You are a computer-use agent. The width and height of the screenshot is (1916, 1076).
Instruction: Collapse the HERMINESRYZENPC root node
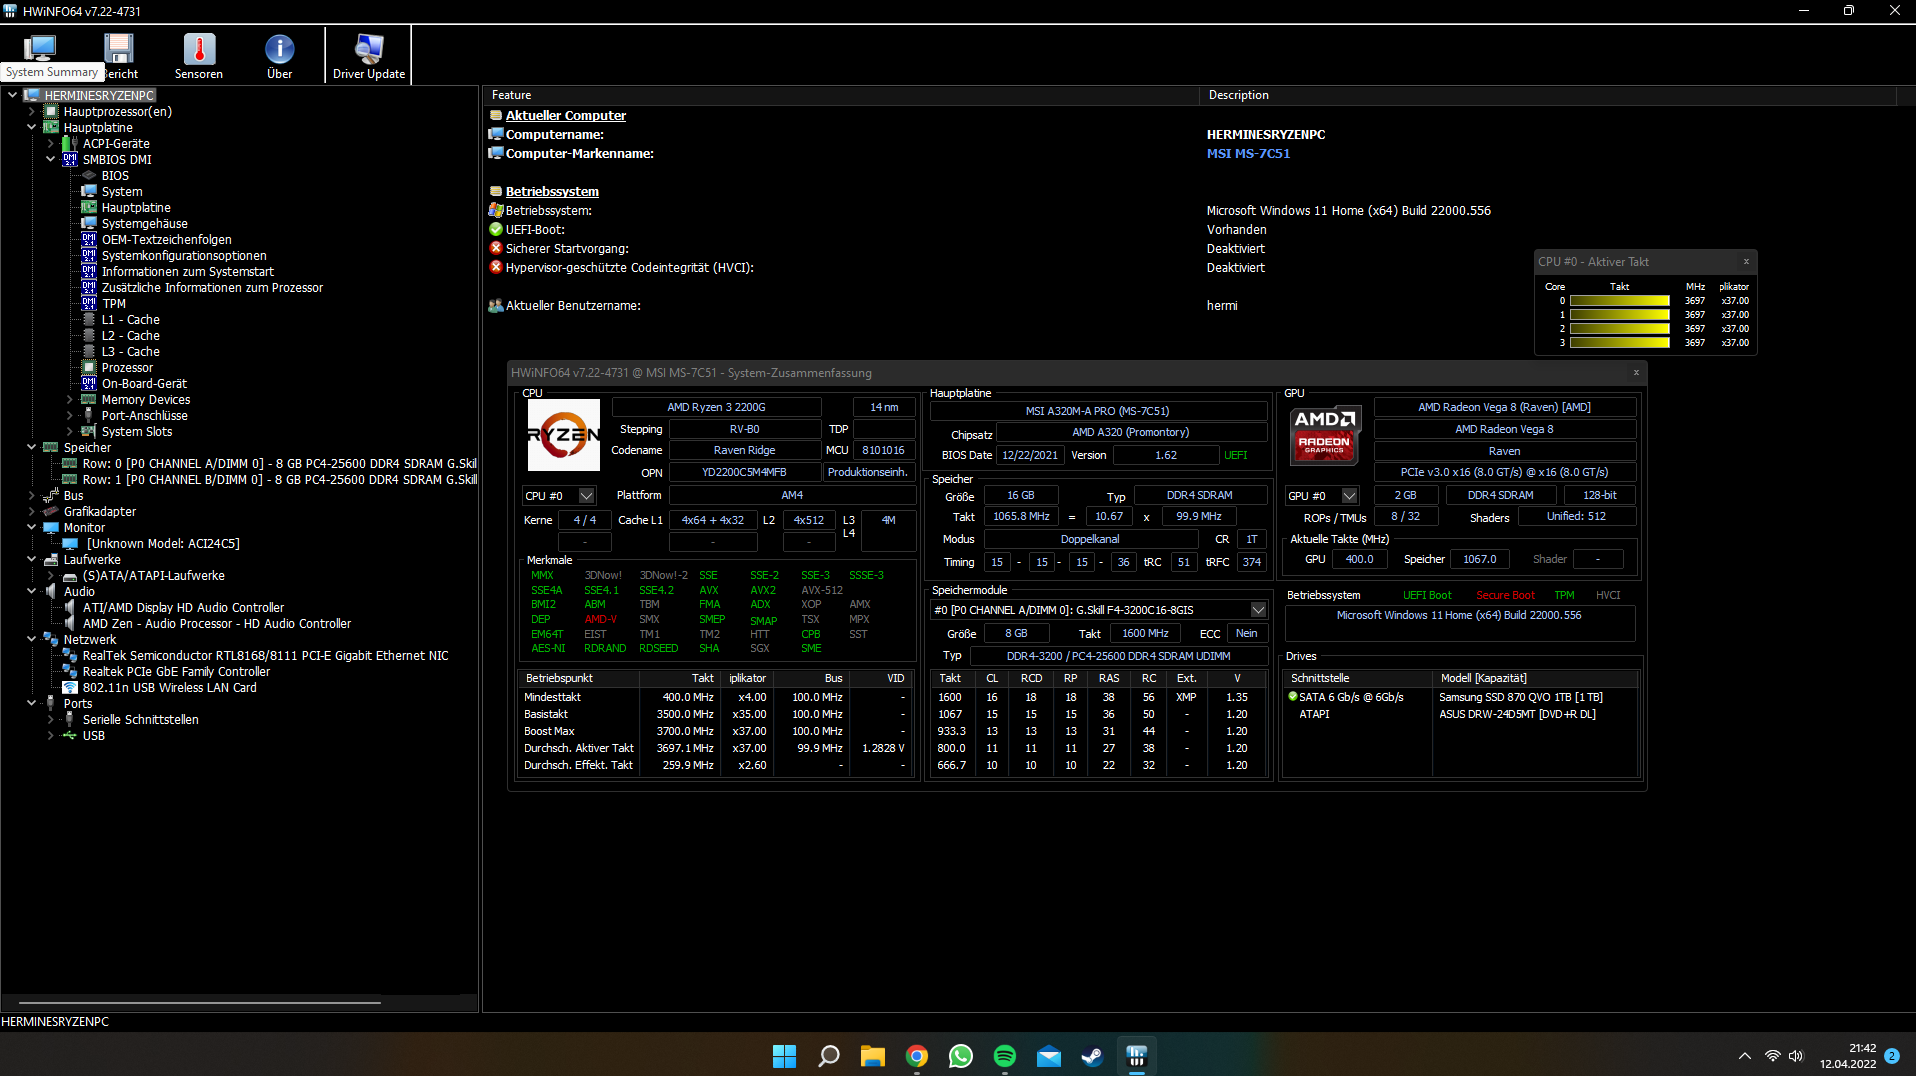click(x=13, y=96)
